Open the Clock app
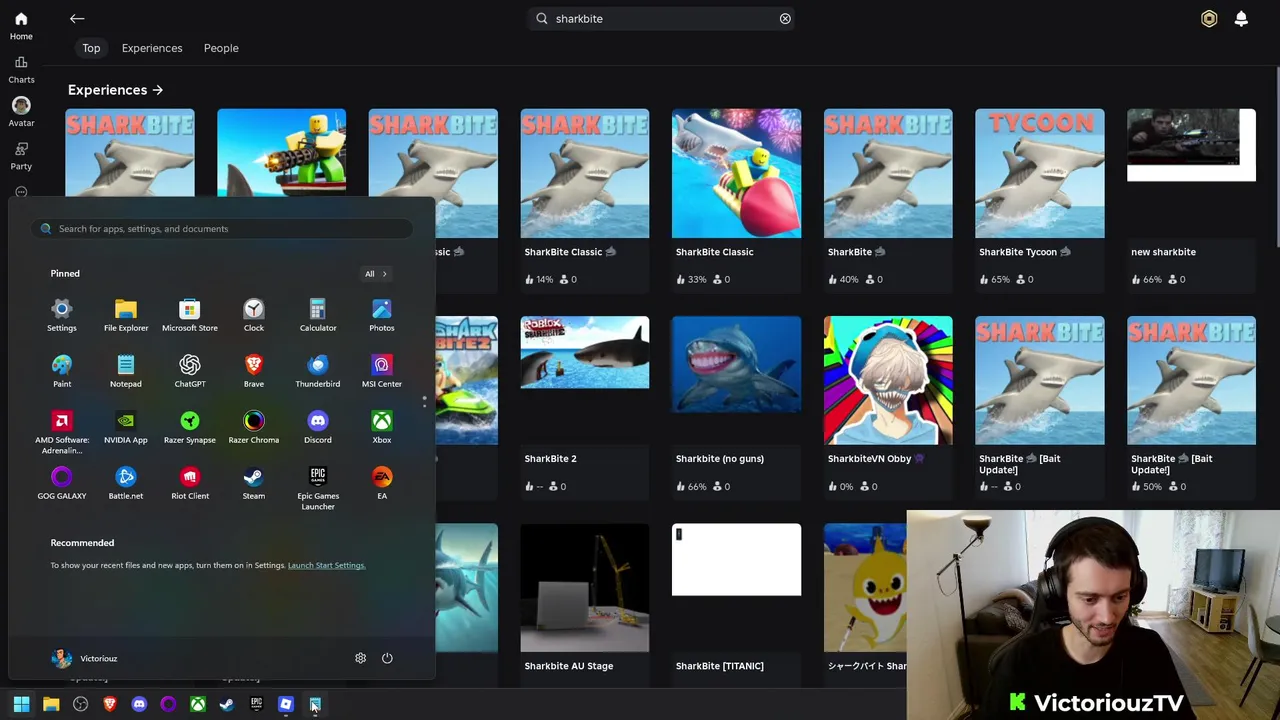 coord(254,315)
